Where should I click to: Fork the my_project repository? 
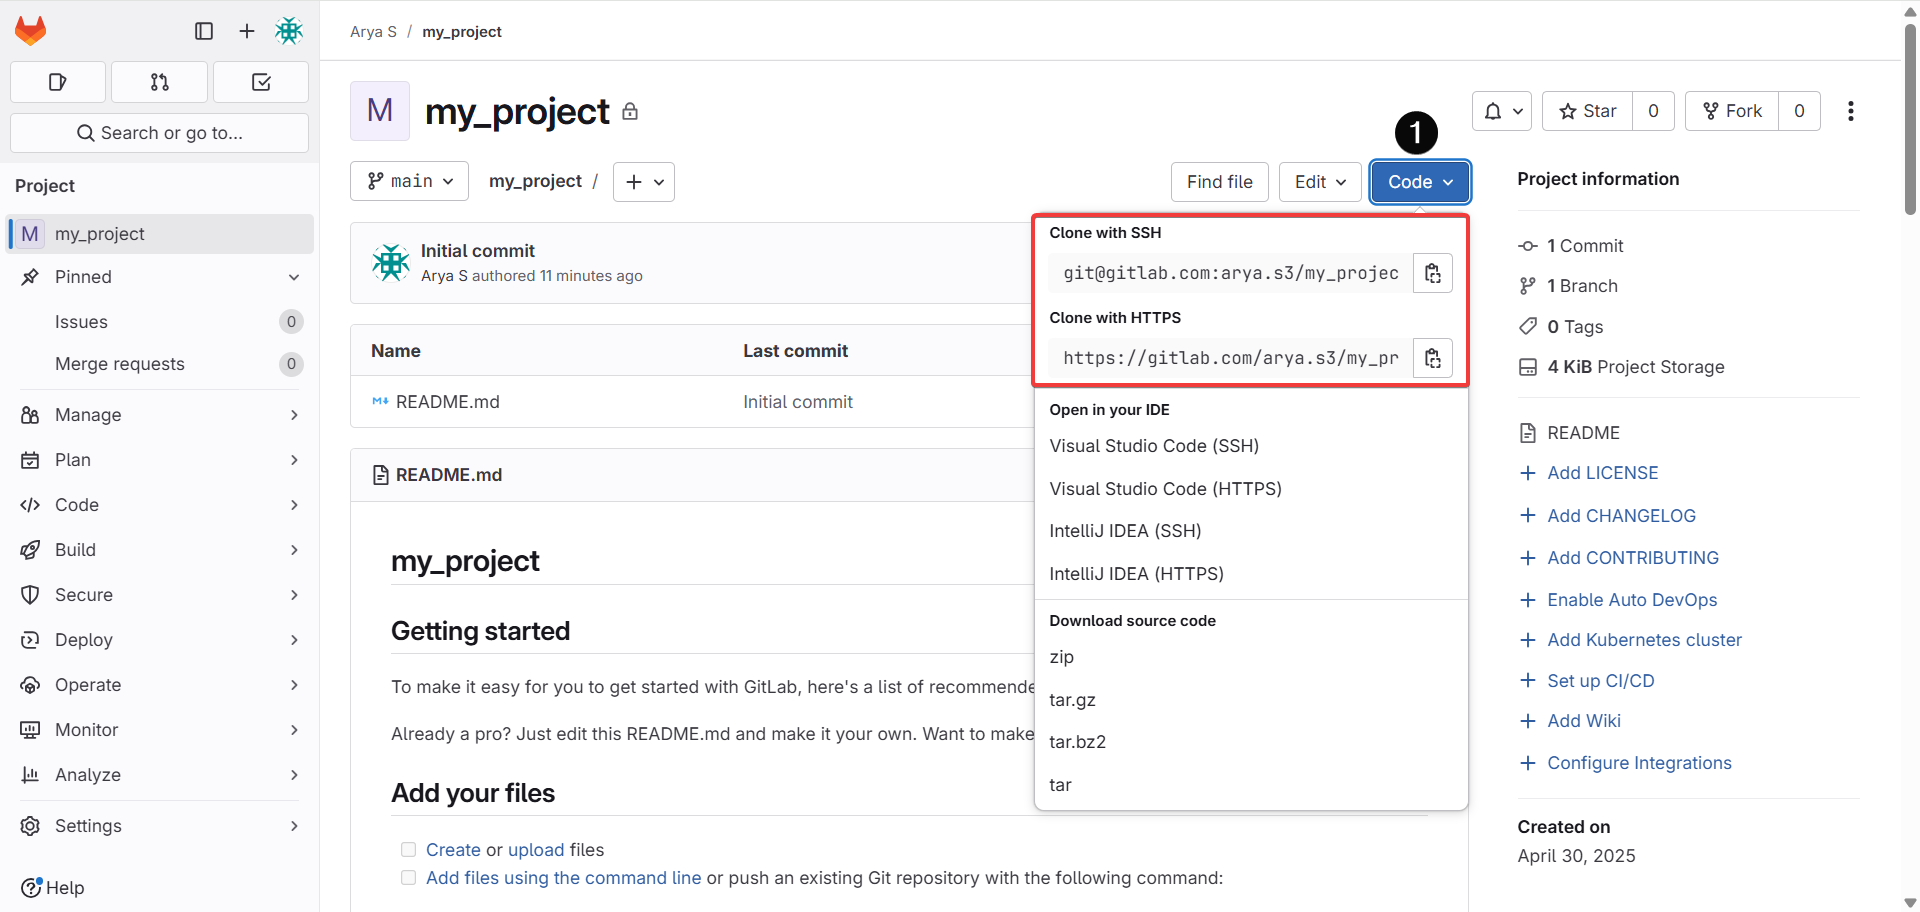(1731, 111)
